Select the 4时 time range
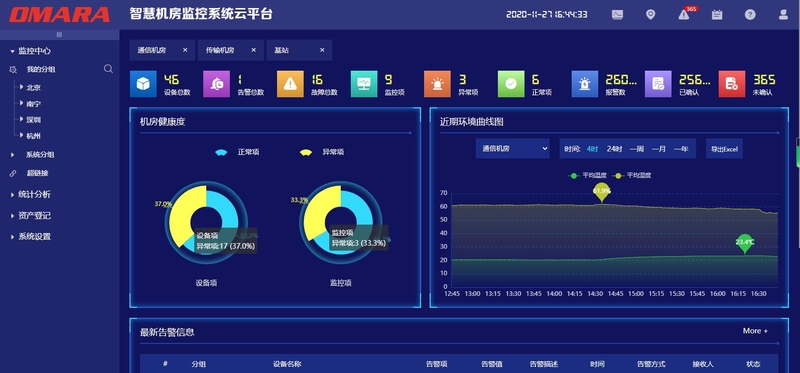800x373 pixels. coord(592,149)
